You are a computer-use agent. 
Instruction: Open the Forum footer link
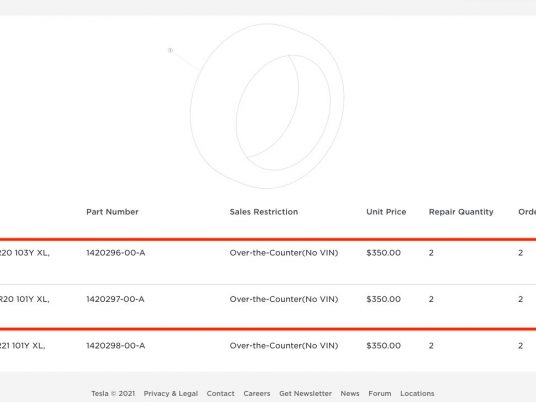(379, 393)
